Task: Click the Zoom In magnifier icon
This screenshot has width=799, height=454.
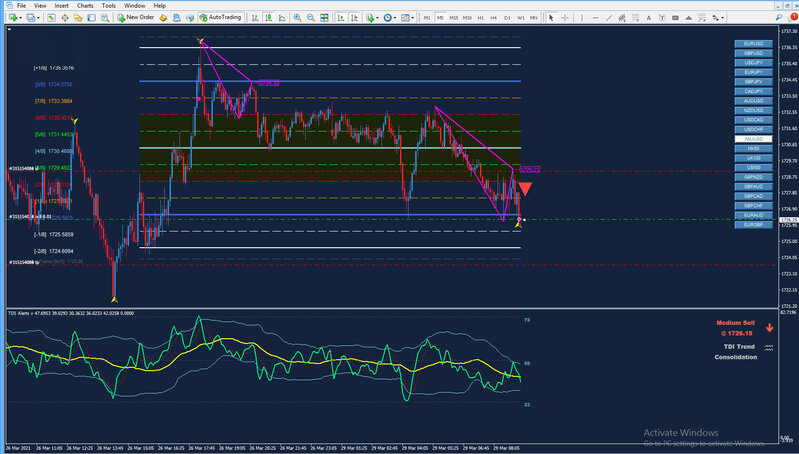Action: pos(297,17)
